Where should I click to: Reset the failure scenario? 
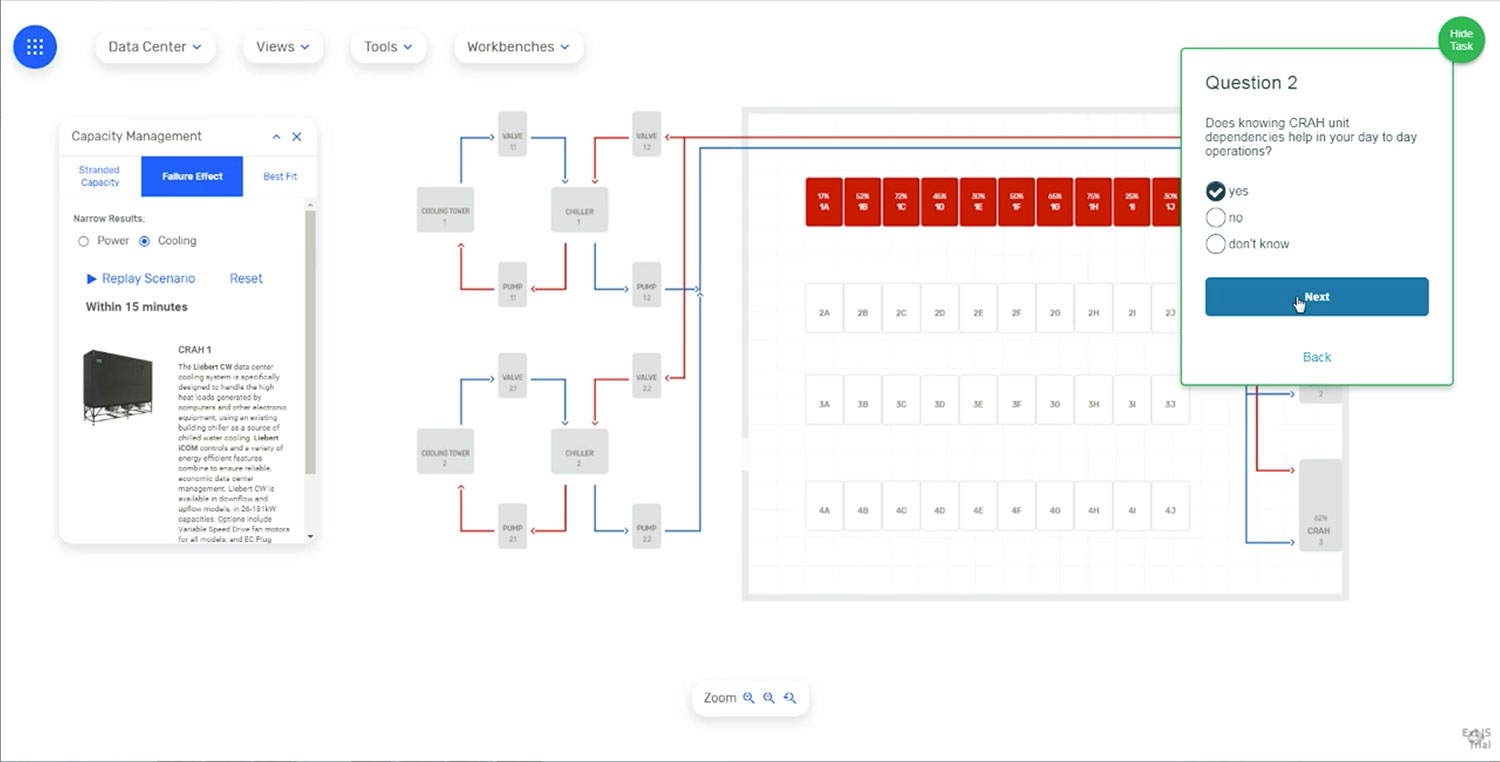tap(246, 279)
